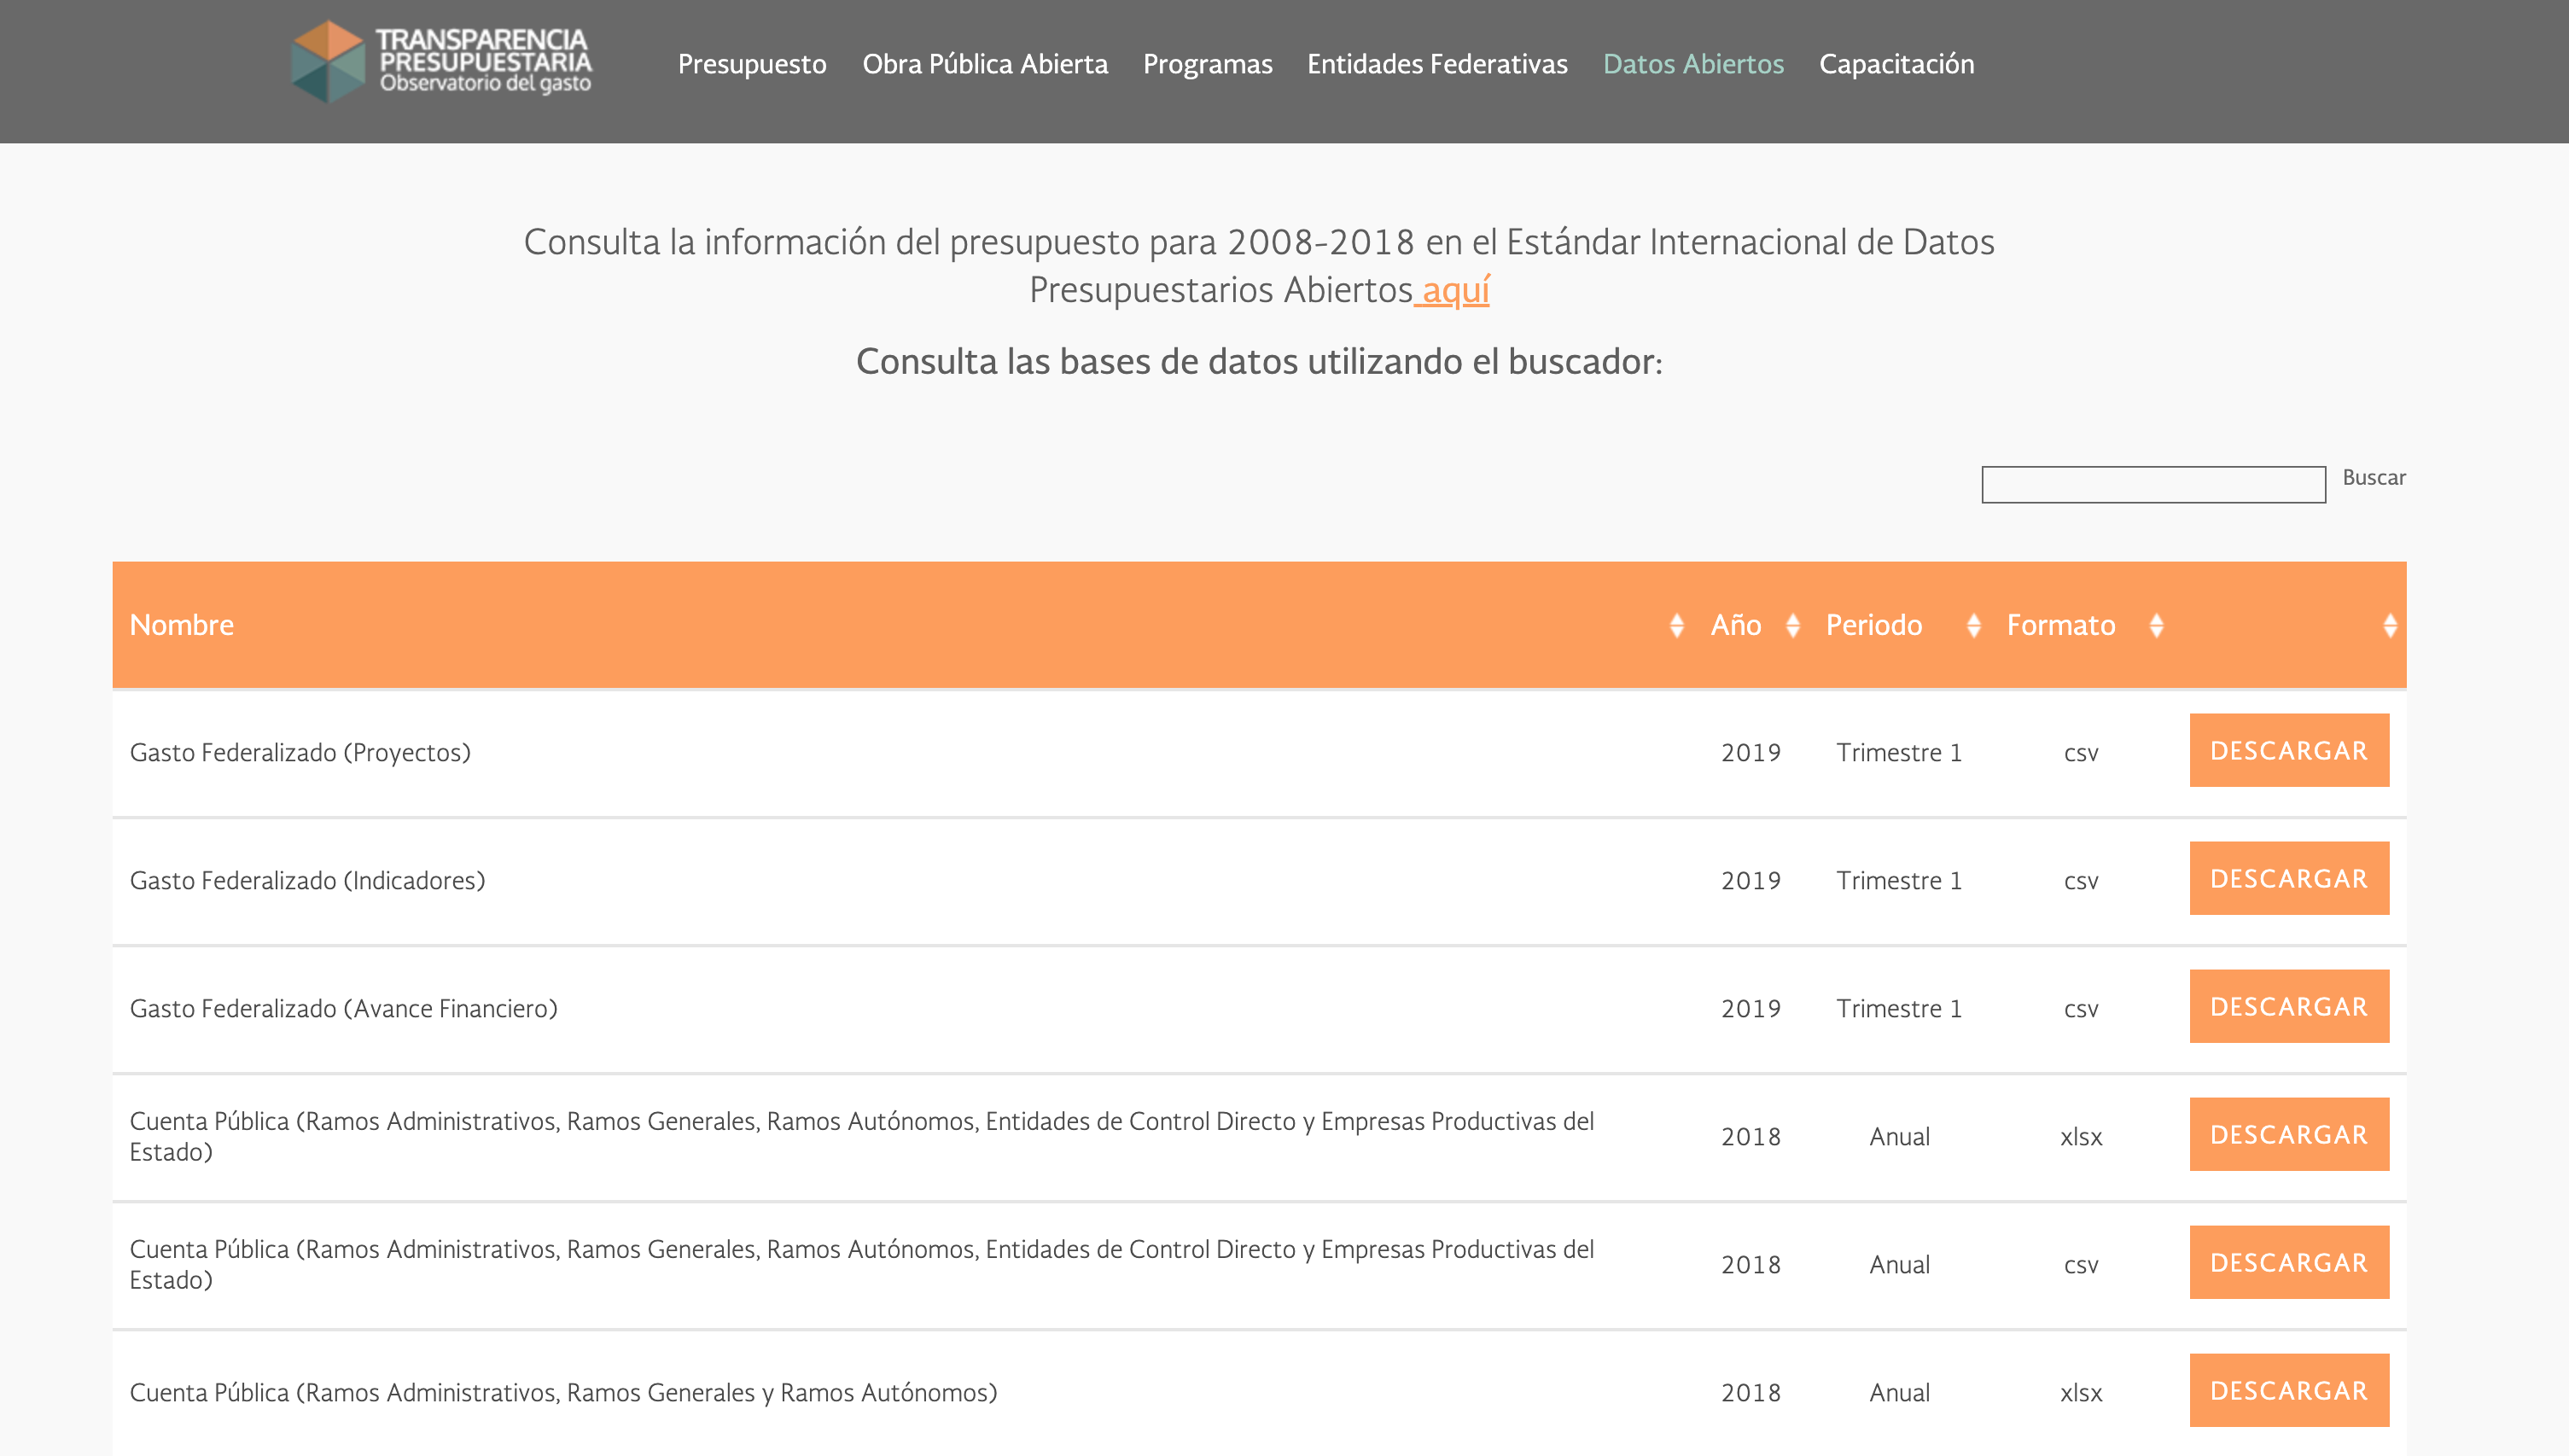The height and width of the screenshot is (1456, 2569).
Task: Click 'Anual' in the Ramos Autónomos xlsx row
Action: (1899, 1392)
